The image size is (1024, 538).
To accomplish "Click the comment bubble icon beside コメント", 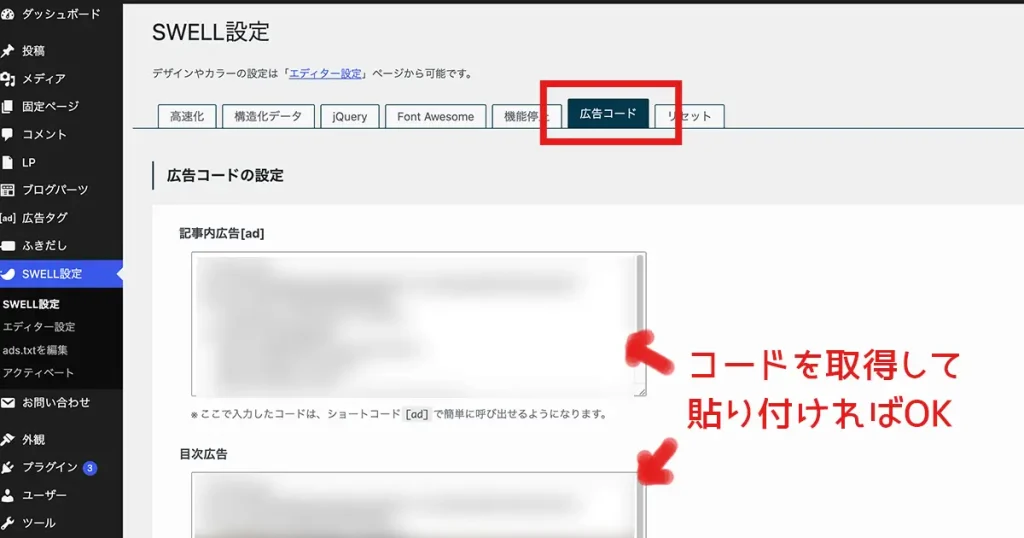I will tap(7, 134).
